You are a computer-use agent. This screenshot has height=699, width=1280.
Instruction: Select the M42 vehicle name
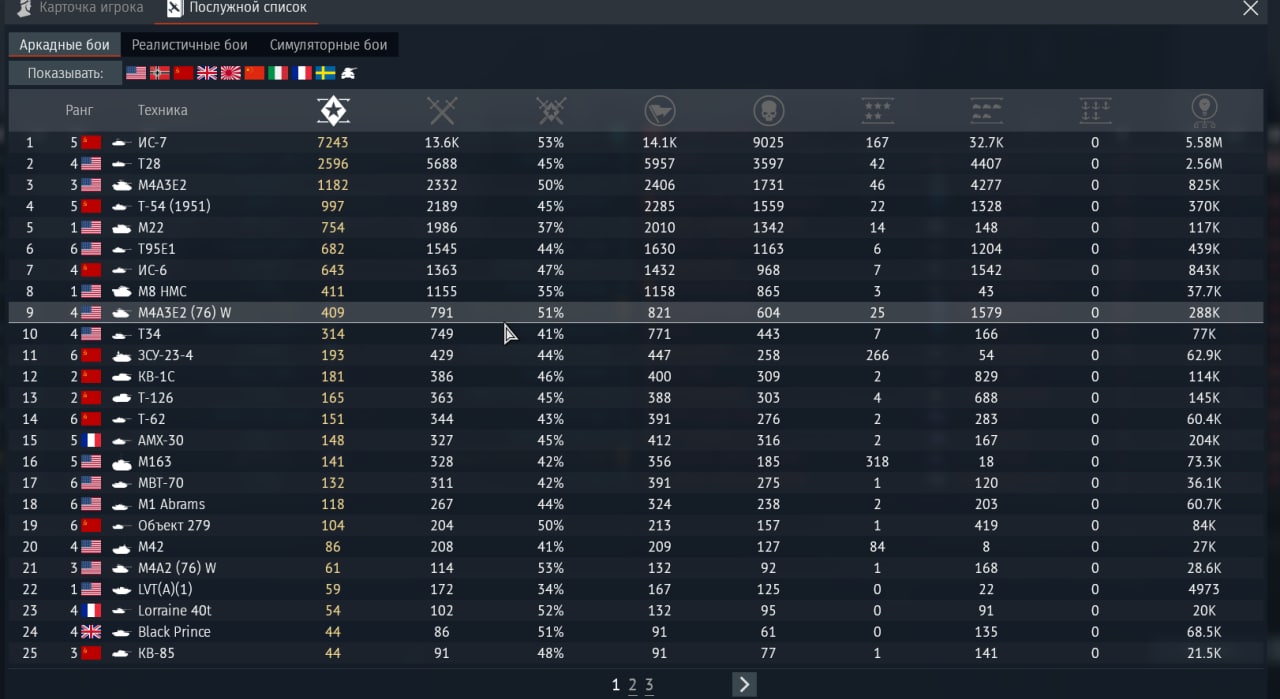(x=151, y=547)
